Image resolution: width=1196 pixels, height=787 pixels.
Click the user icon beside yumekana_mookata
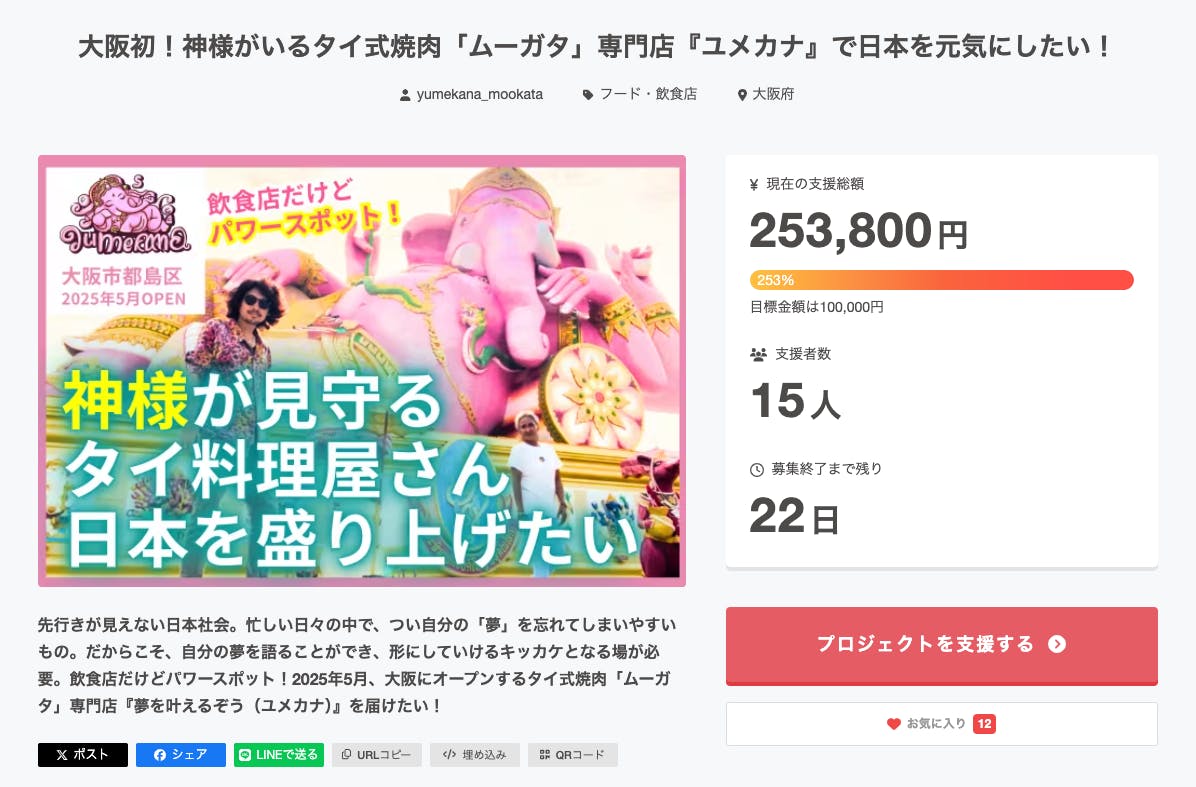tap(405, 95)
